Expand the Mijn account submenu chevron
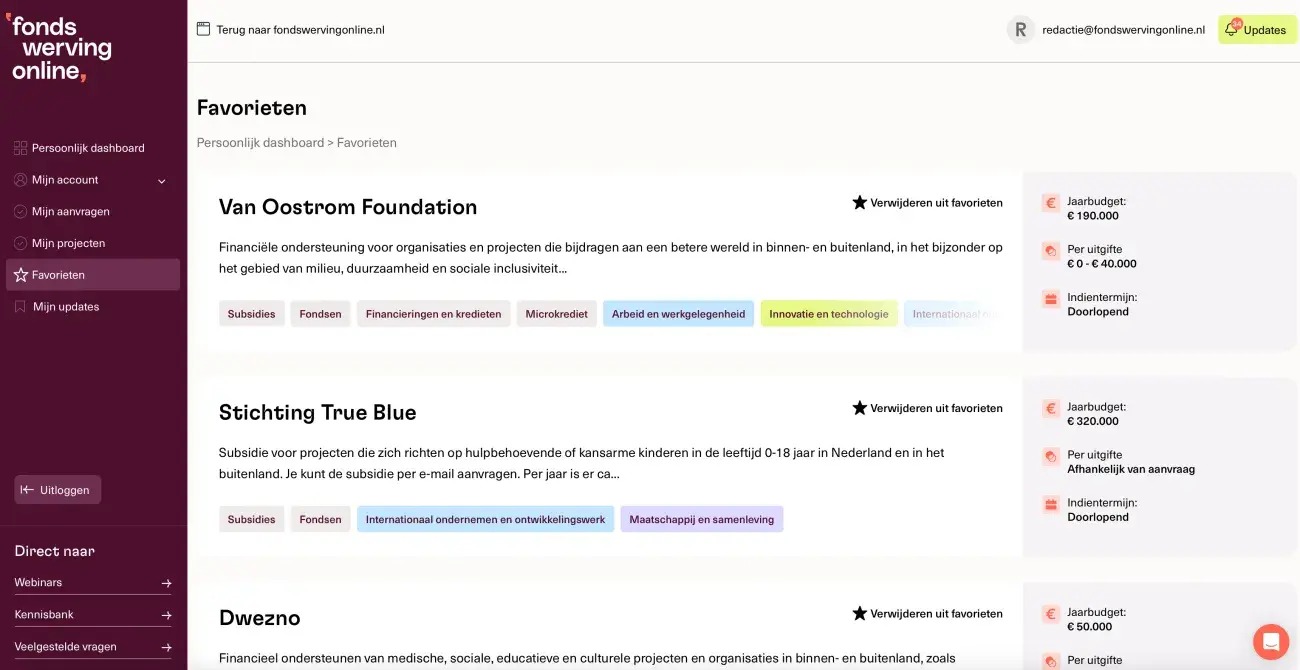The image size is (1300, 670). (162, 181)
